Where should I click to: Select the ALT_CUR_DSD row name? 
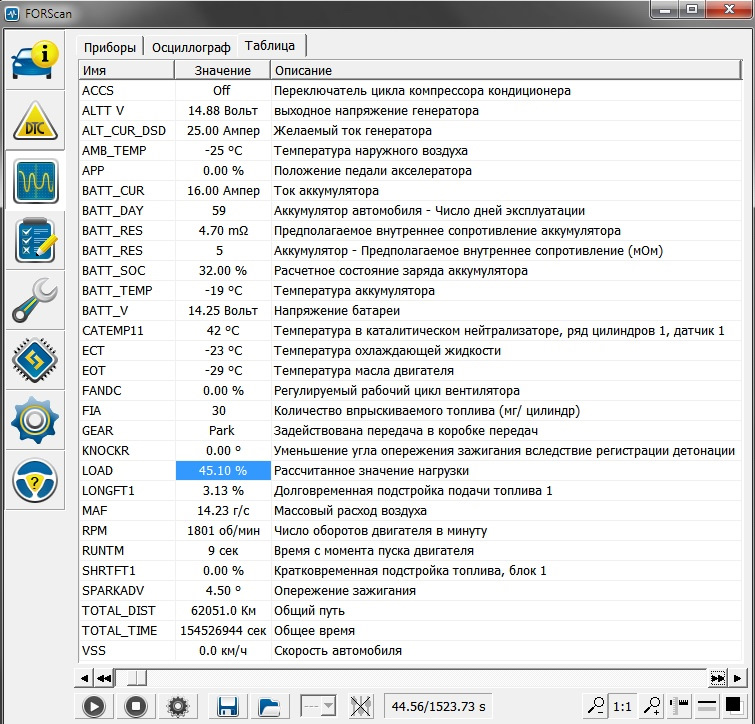pos(124,130)
